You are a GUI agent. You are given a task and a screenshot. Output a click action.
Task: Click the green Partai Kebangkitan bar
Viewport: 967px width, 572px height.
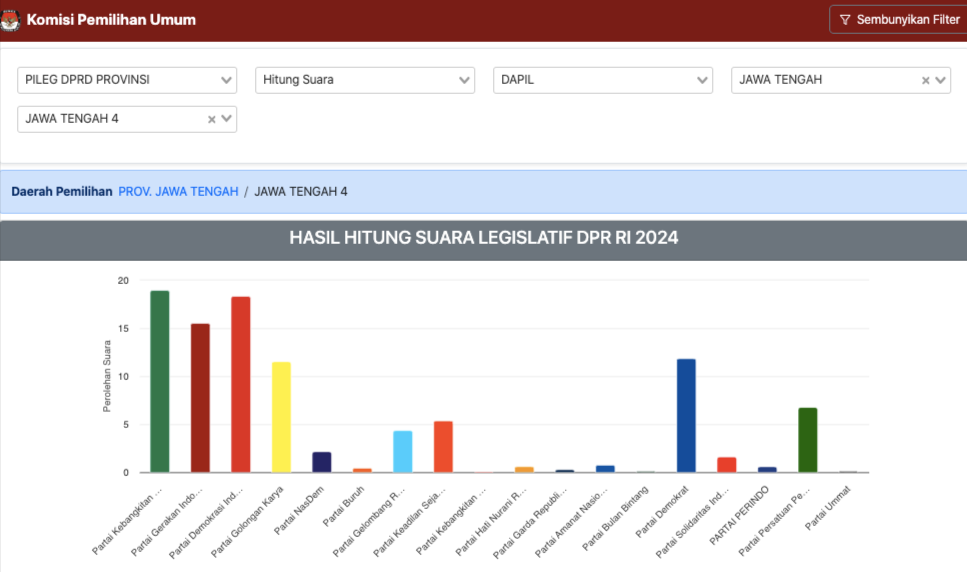click(160, 382)
